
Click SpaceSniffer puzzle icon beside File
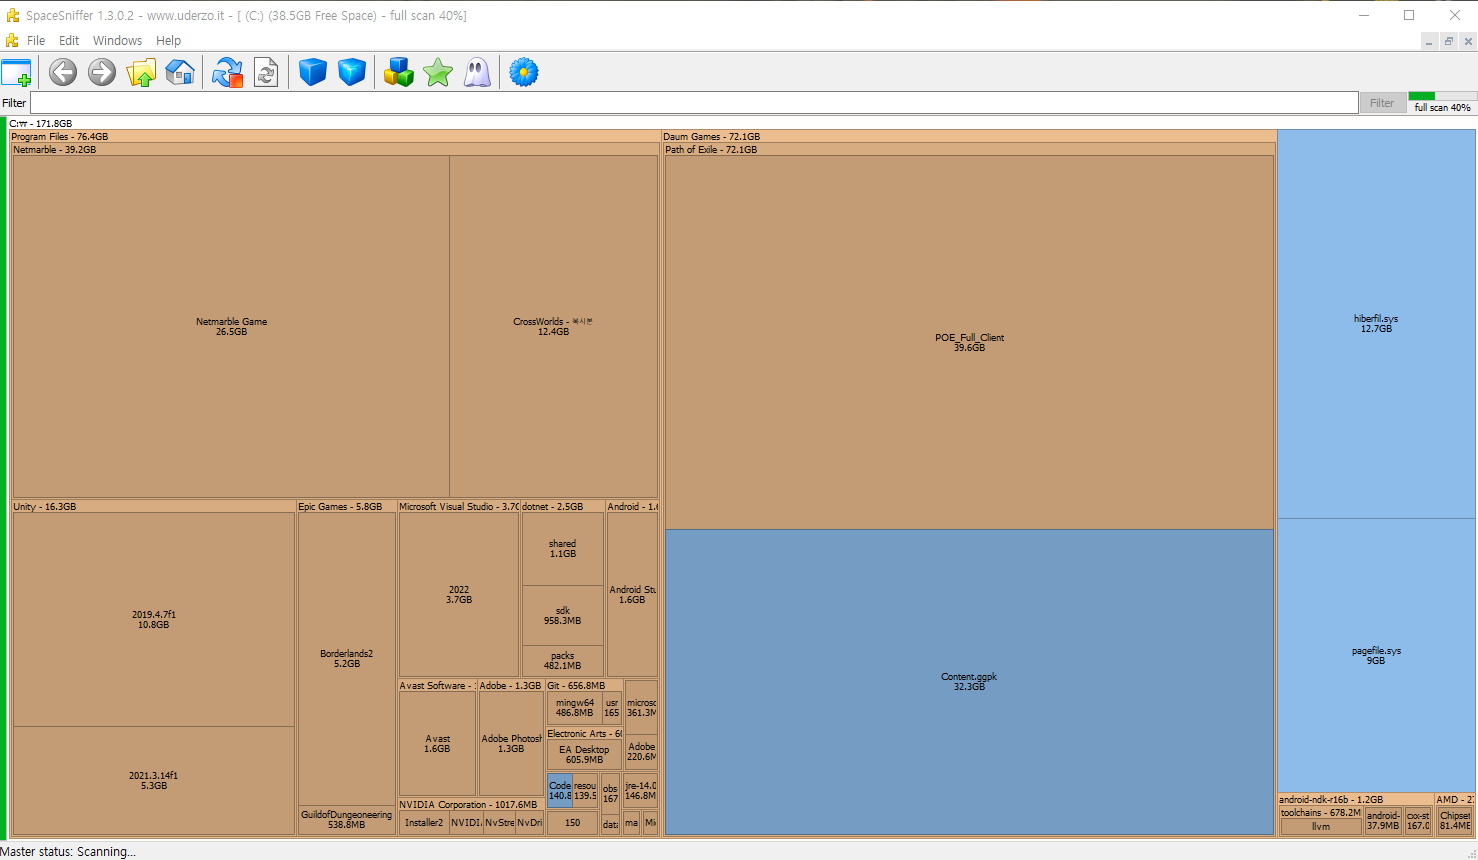point(12,41)
